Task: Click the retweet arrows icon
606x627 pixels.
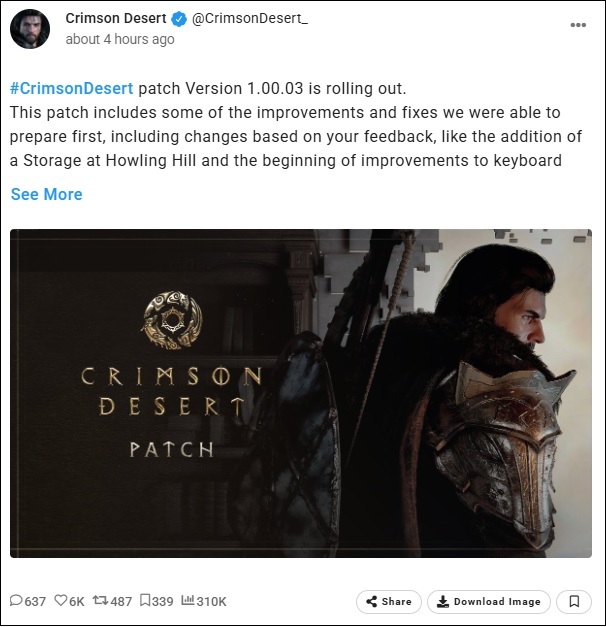Action: point(100,600)
